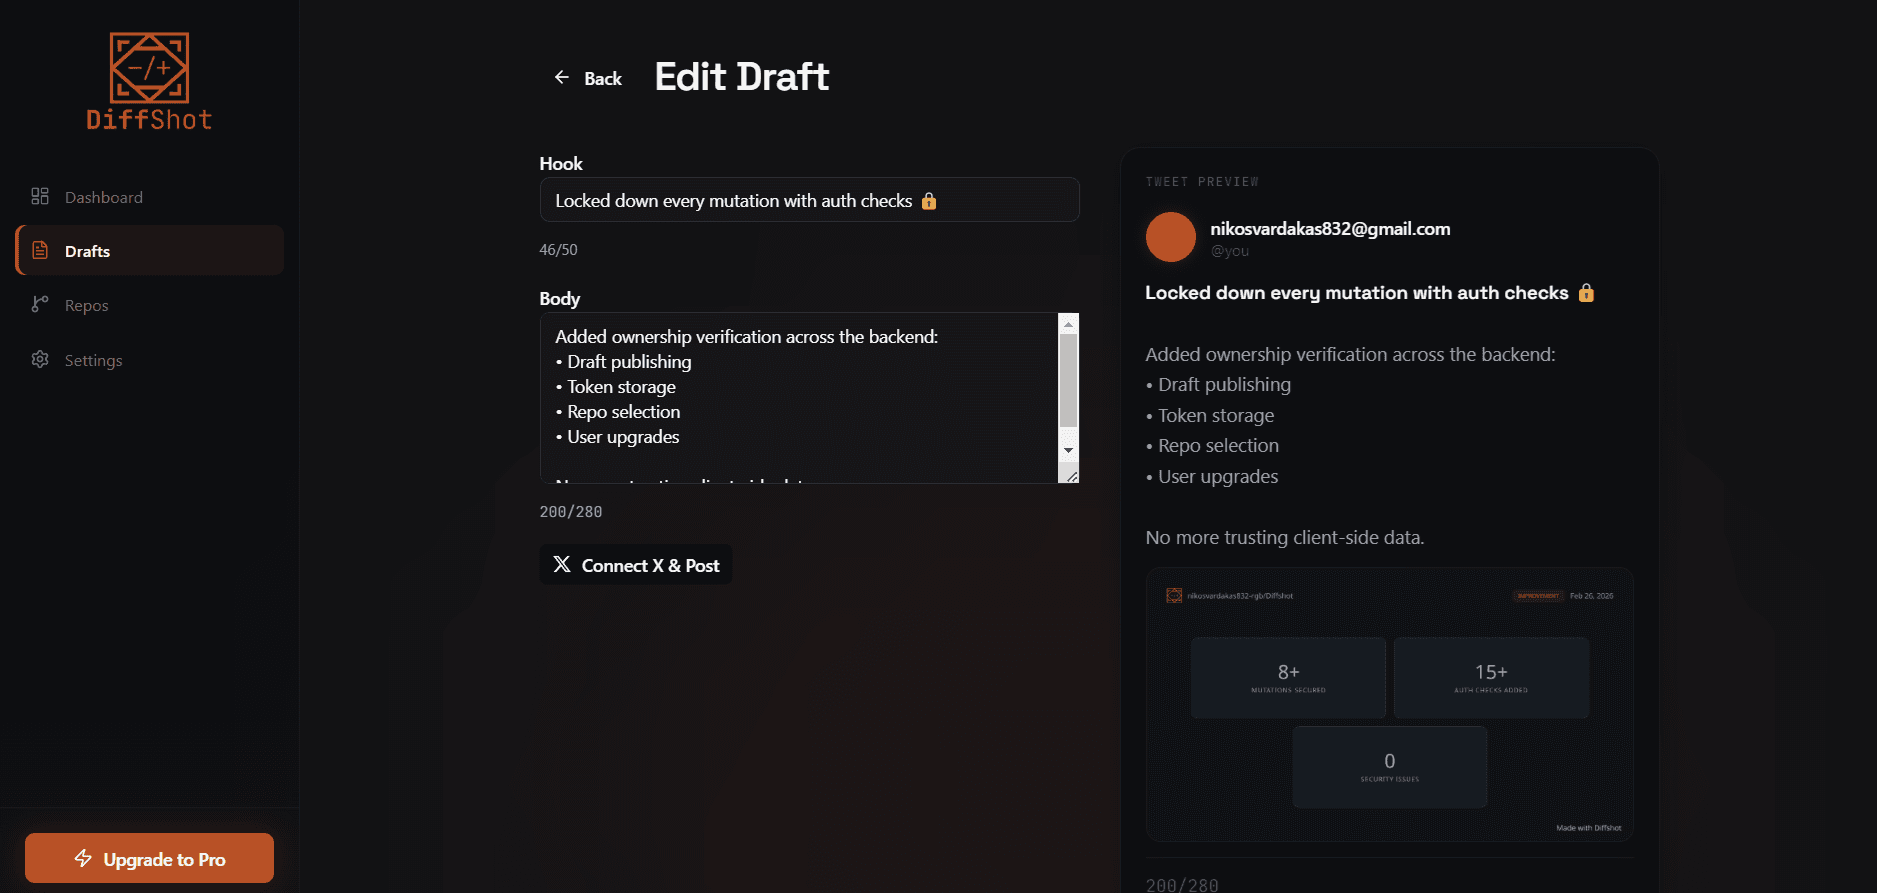Focus the Body text area
The image size is (1877, 893).
[799, 398]
